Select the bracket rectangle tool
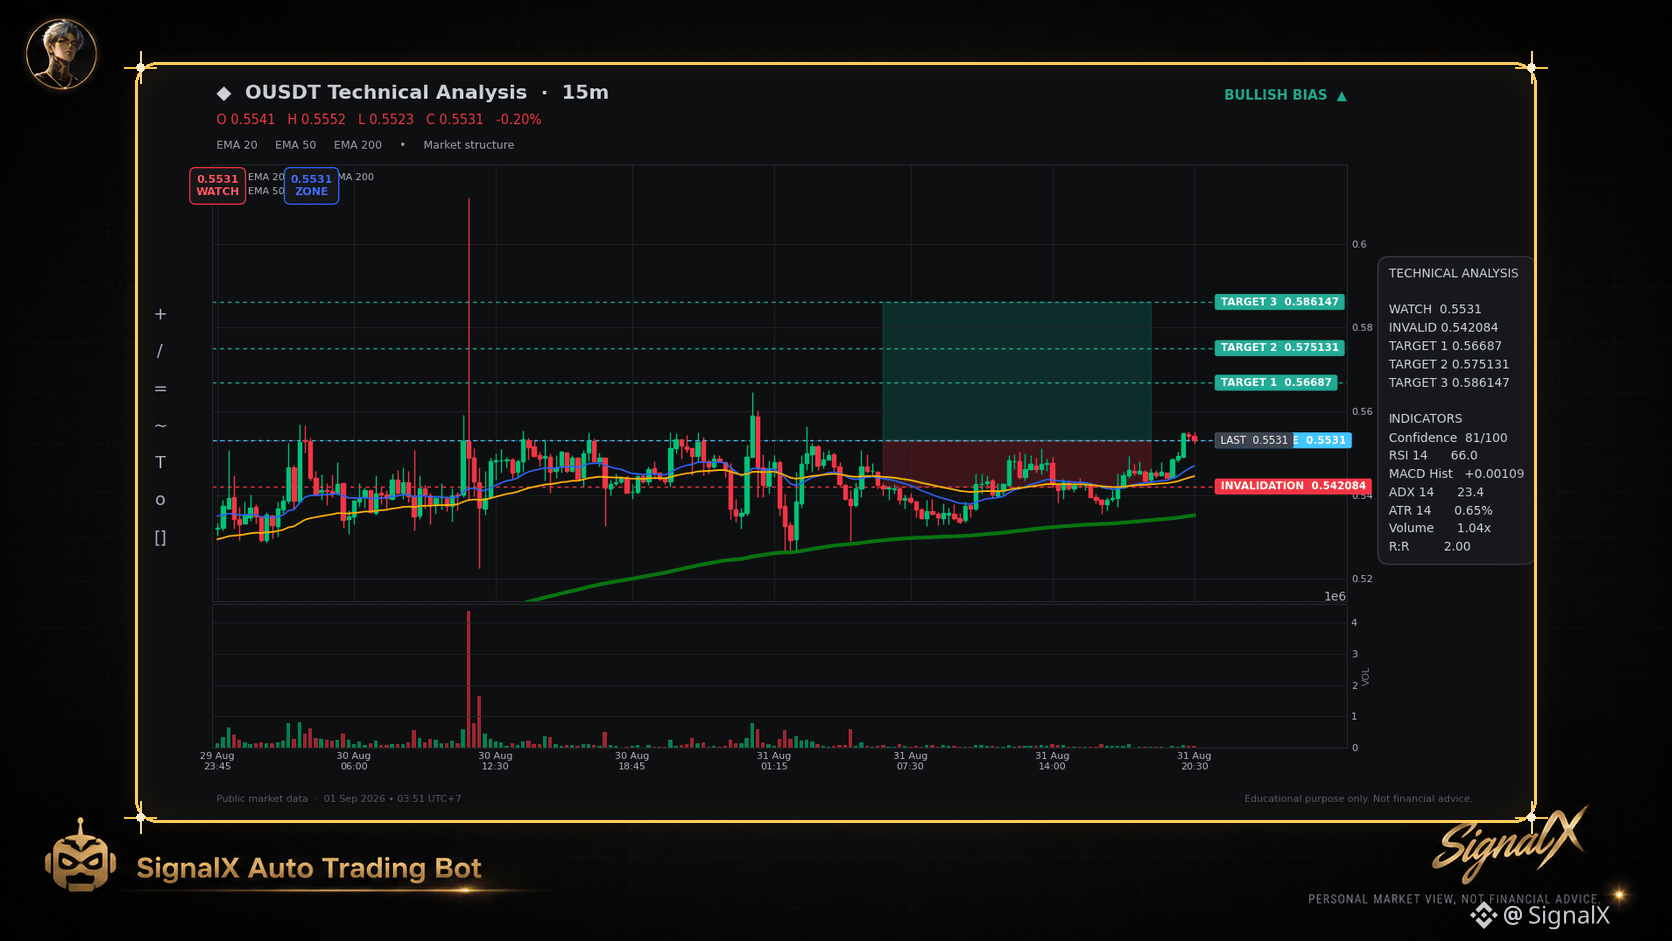 click(160, 538)
